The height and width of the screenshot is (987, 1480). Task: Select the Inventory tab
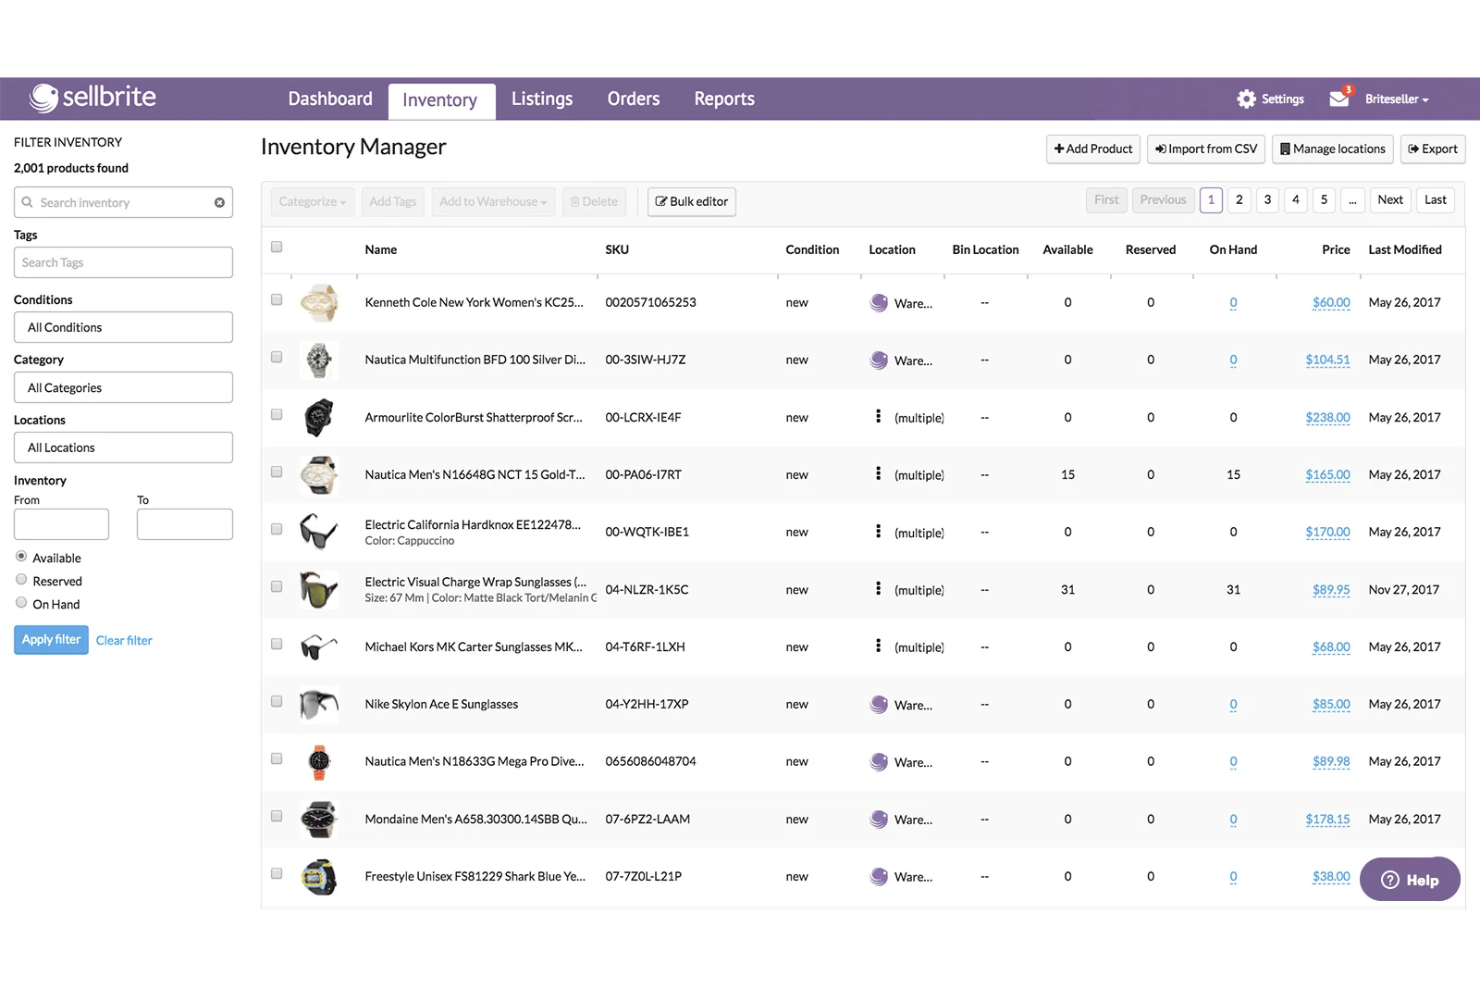[440, 100]
